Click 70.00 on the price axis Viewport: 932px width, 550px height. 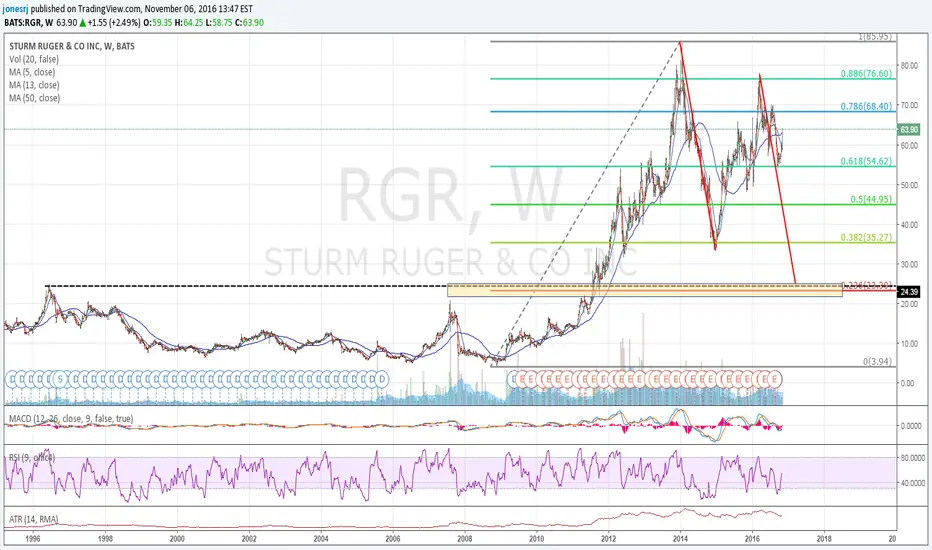click(x=909, y=105)
